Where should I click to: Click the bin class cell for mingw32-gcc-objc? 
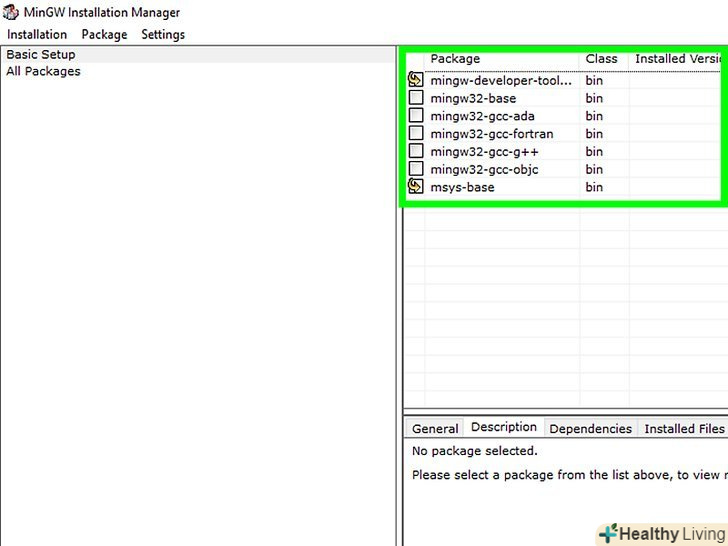[594, 169]
